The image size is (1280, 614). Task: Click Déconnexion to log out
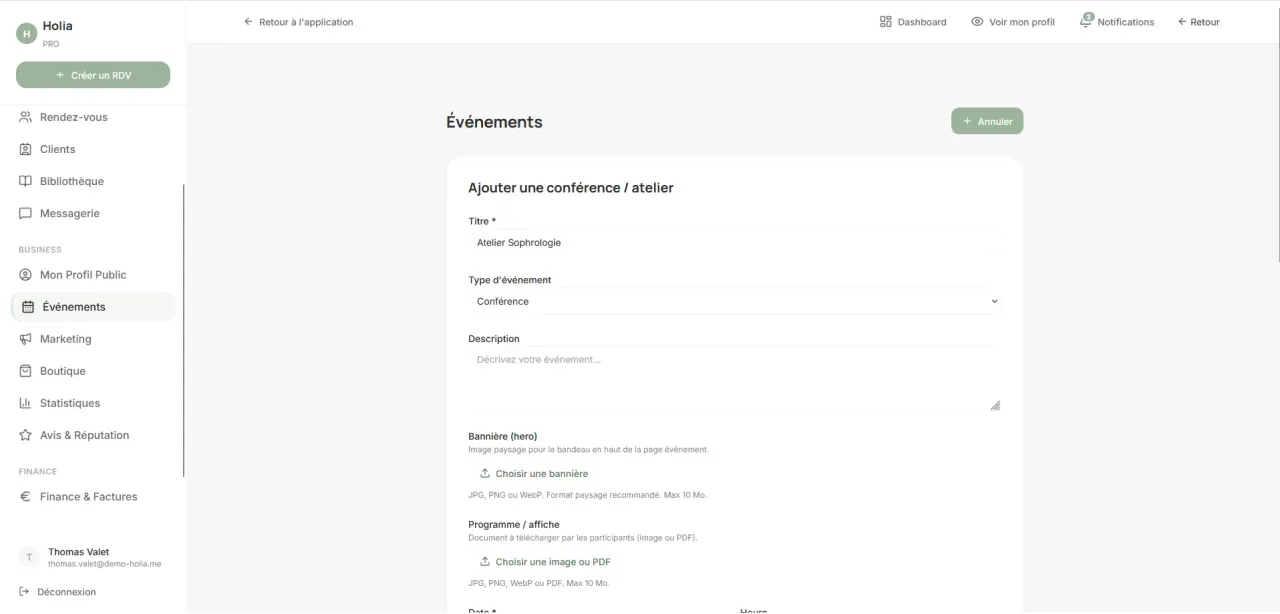click(x=58, y=592)
